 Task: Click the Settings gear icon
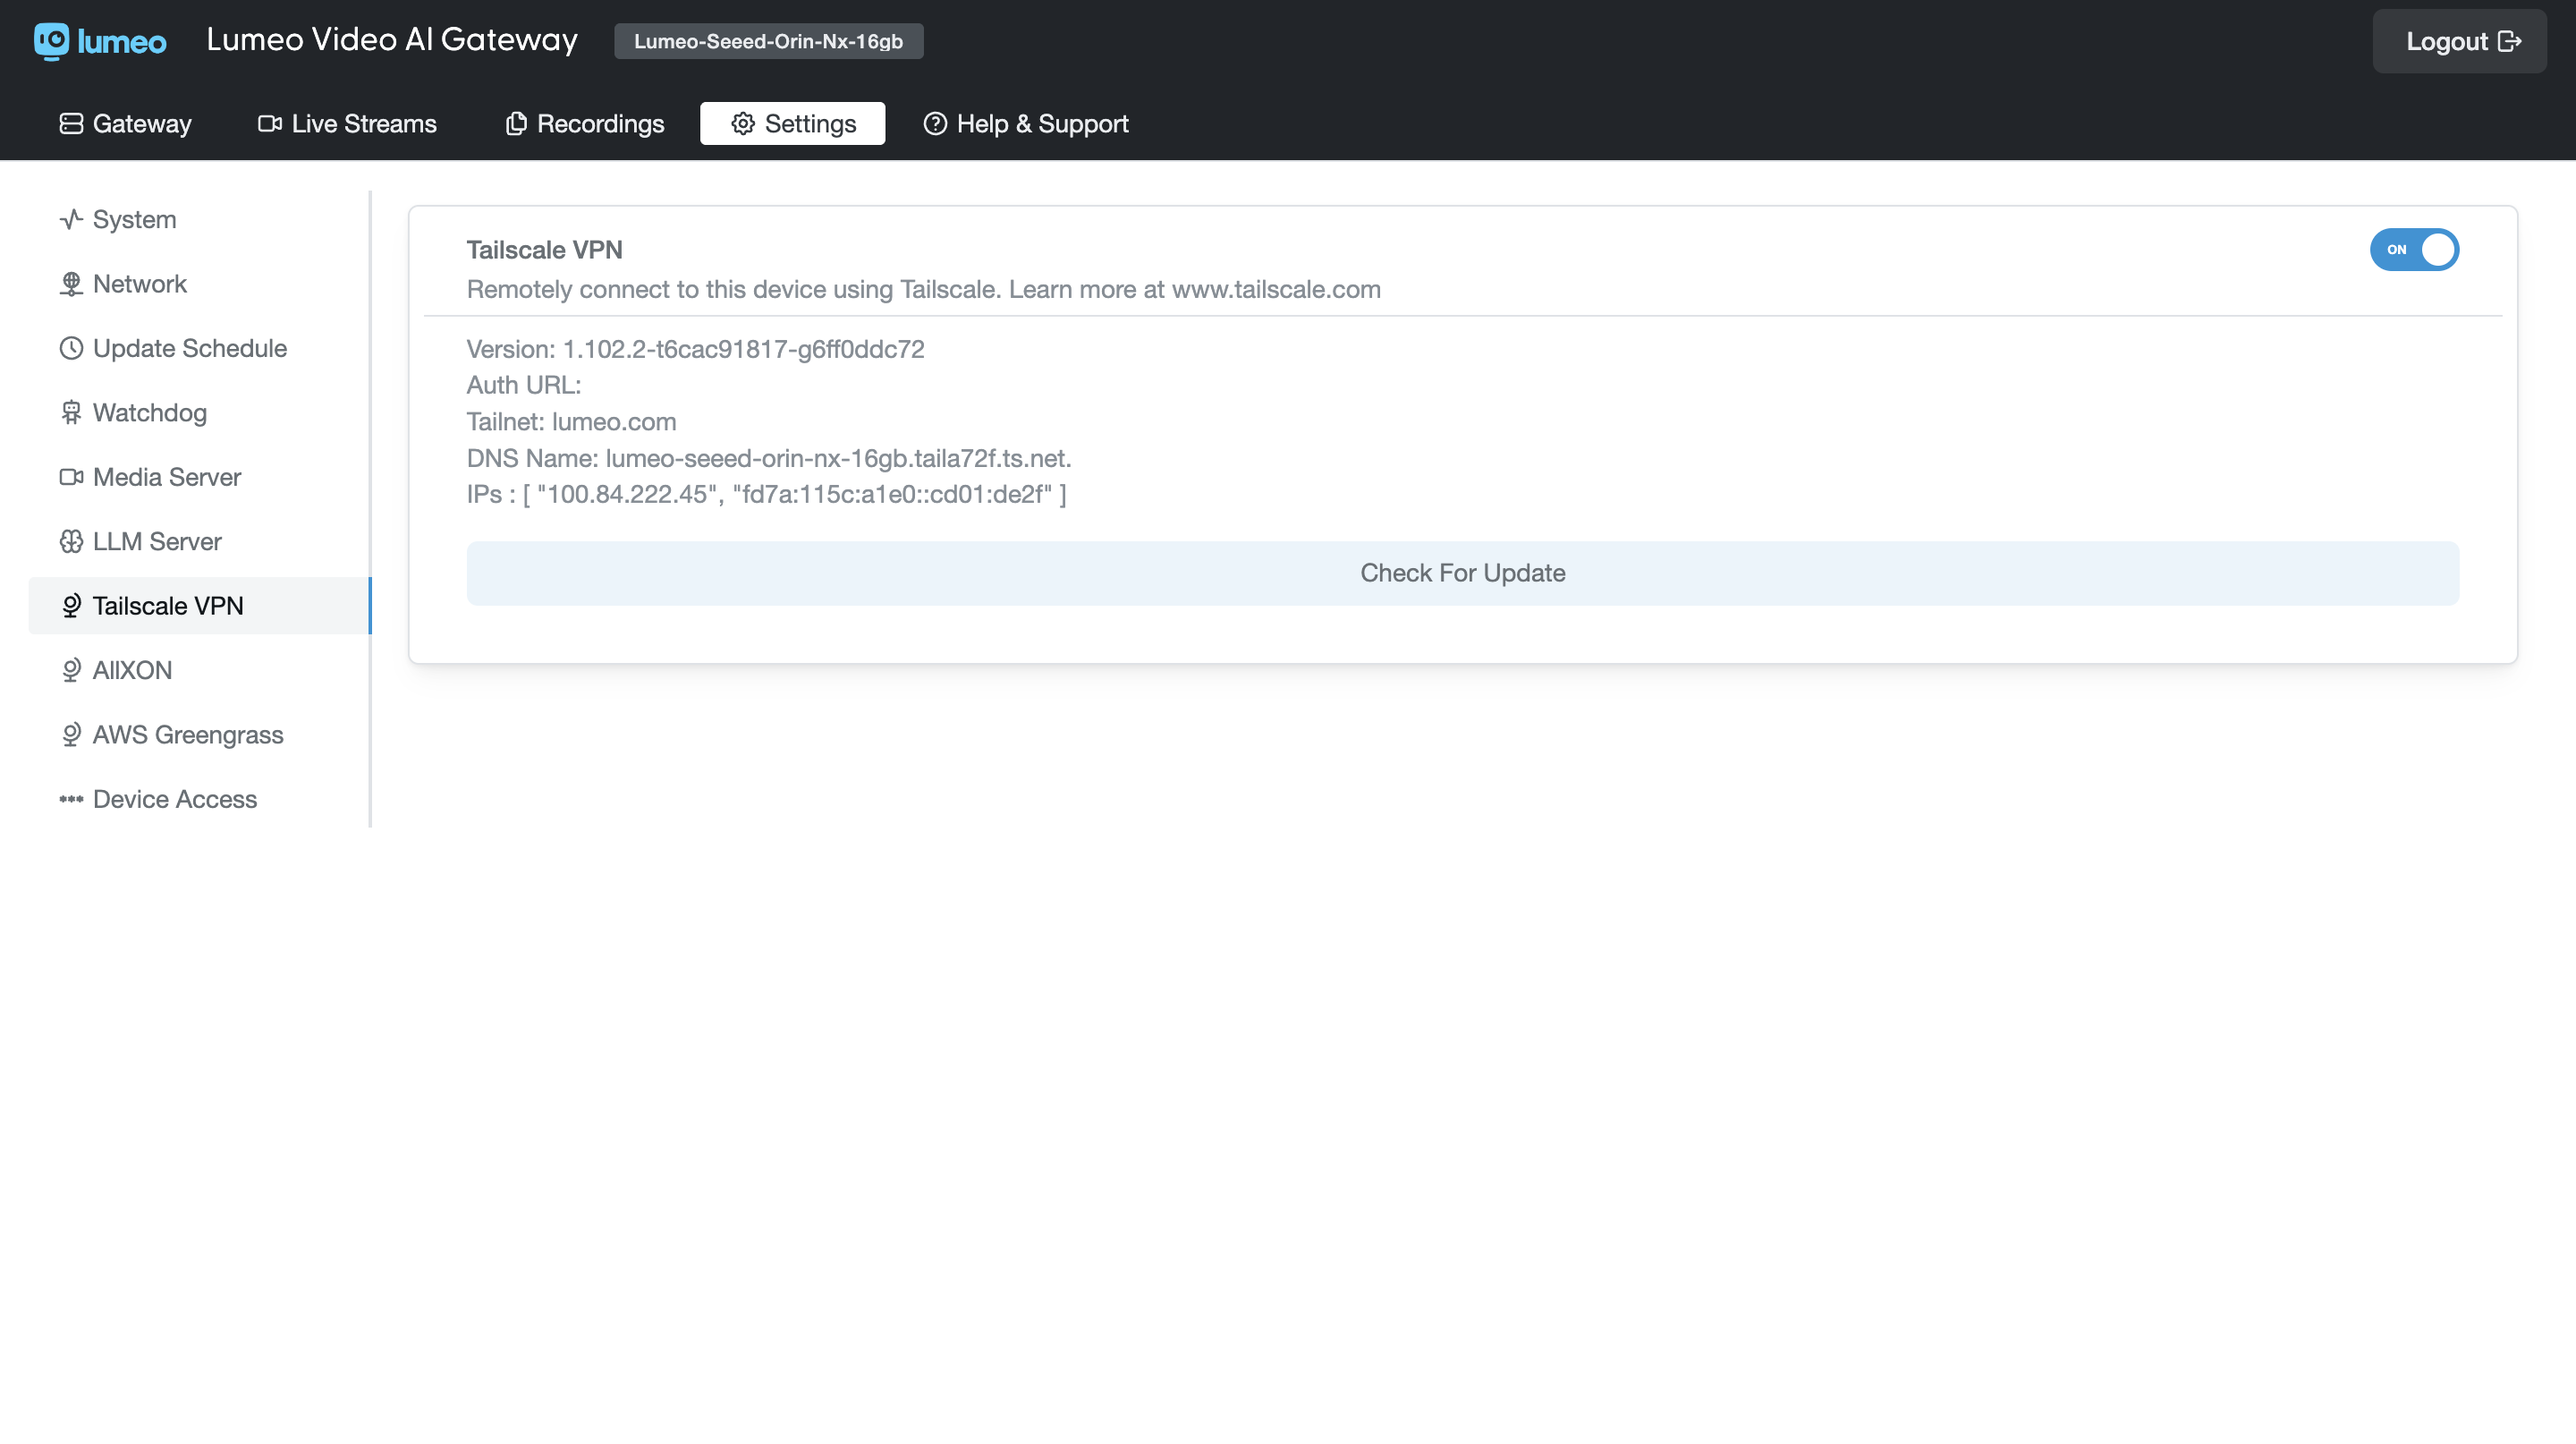743,124
